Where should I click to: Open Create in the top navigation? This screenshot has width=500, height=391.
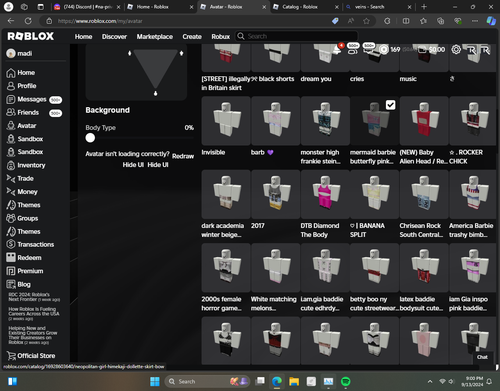pyautogui.click(x=192, y=36)
